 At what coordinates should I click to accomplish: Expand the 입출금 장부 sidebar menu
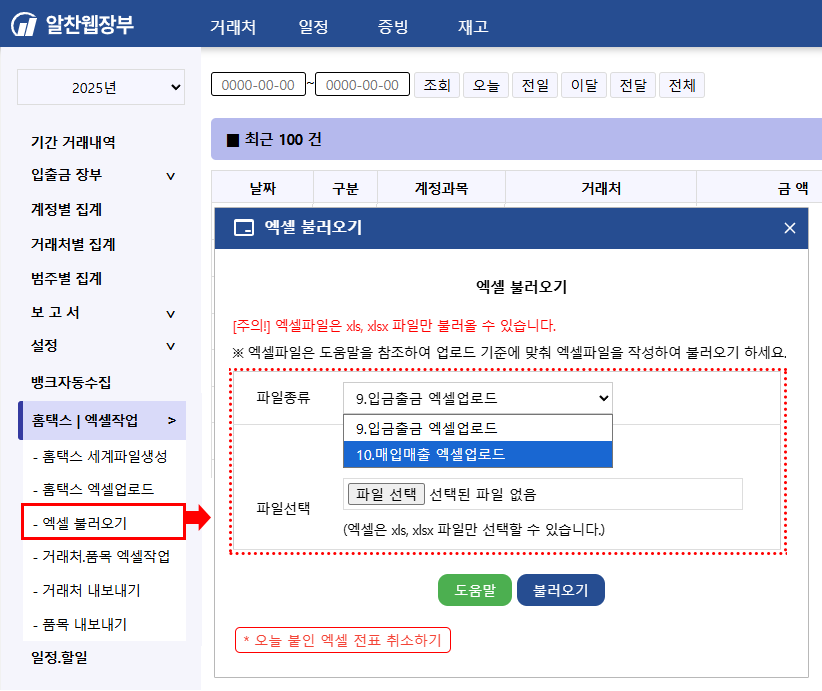[x=102, y=175]
